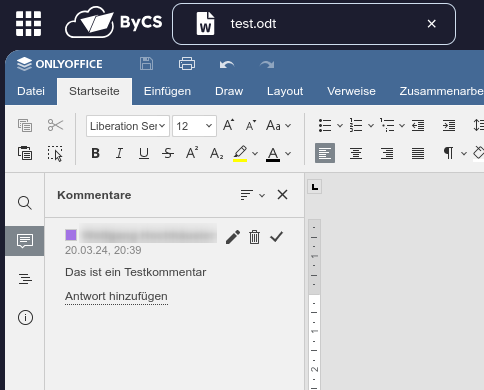The width and height of the screenshot is (484, 390).
Task: Expand nonprinting characters dropdown arrow
Action: coord(464,154)
